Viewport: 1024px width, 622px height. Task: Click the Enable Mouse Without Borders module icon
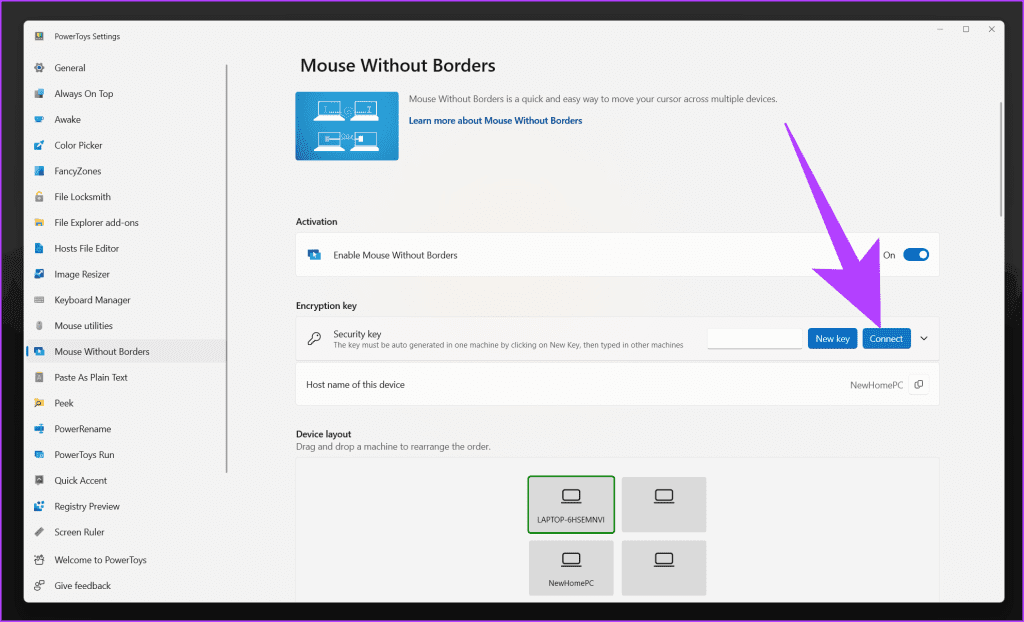(x=314, y=255)
